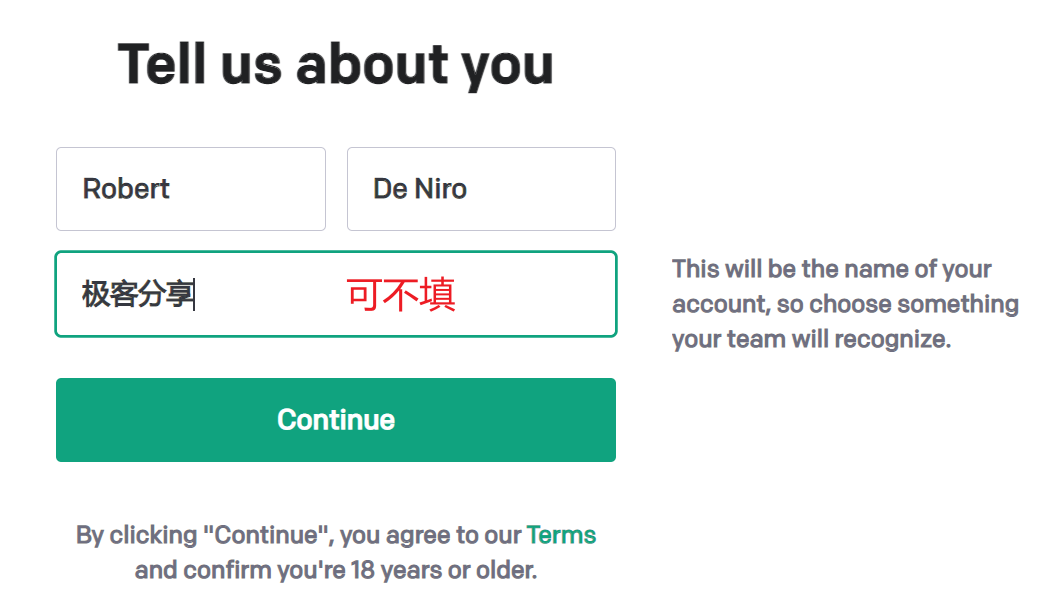Click the green Continue button
The height and width of the screenshot is (608, 1051).
(336, 420)
